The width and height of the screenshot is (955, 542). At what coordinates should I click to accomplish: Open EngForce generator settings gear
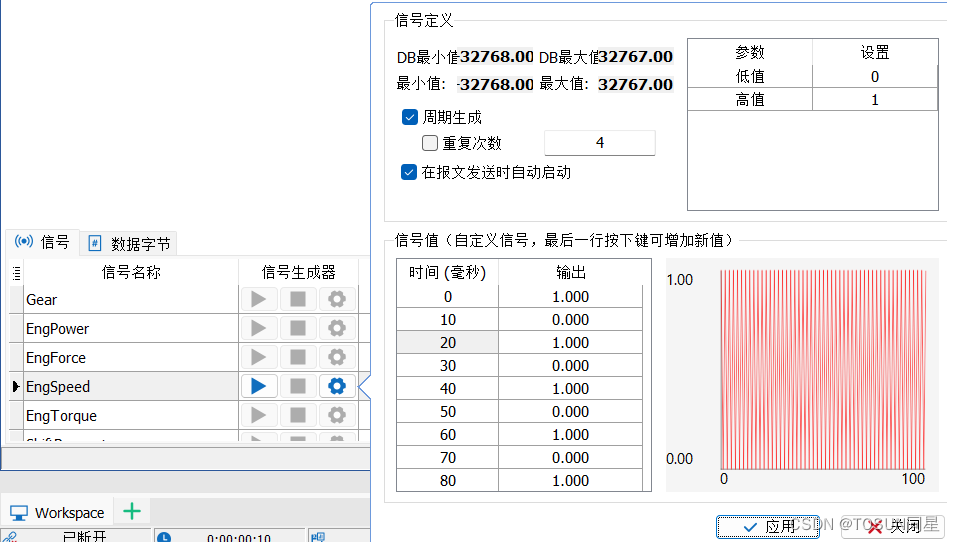point(337,357)
